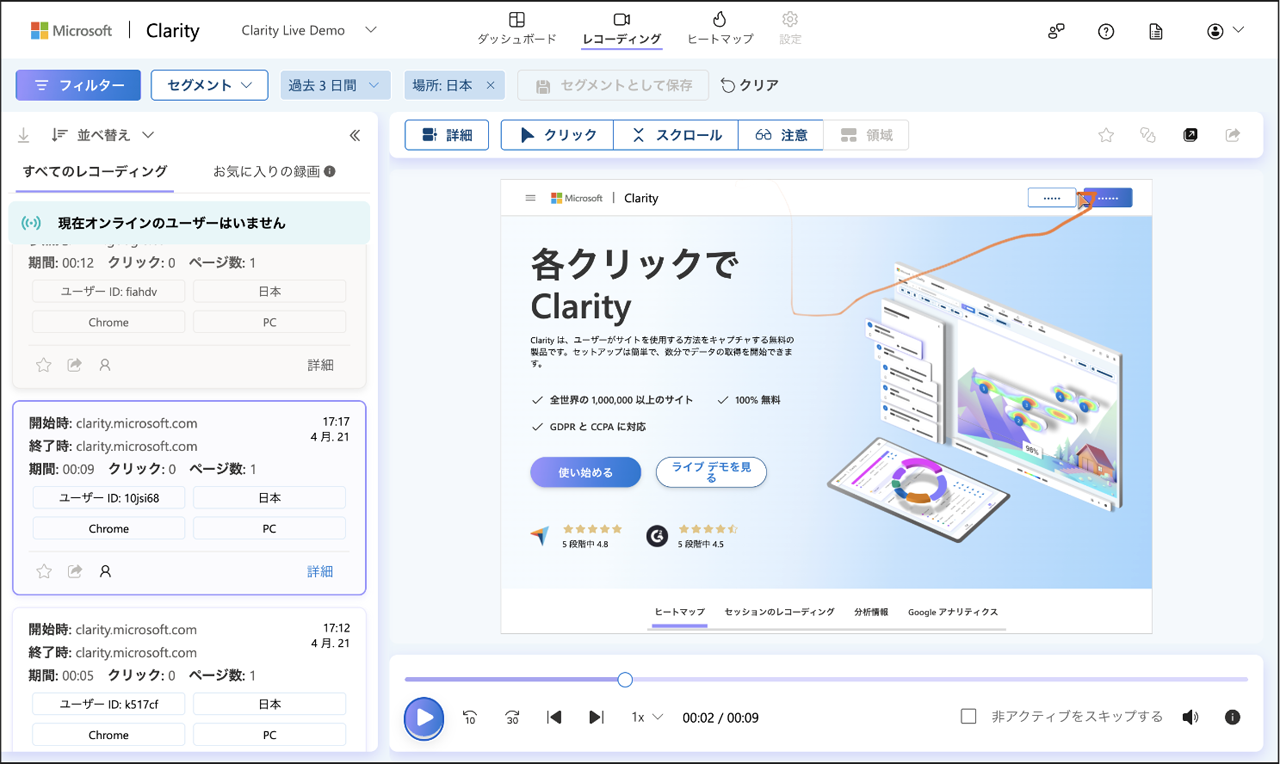The width and height of the screenshot is (1280, 764).
Task: Clear filters with クリア button
Action: [749, 85]
